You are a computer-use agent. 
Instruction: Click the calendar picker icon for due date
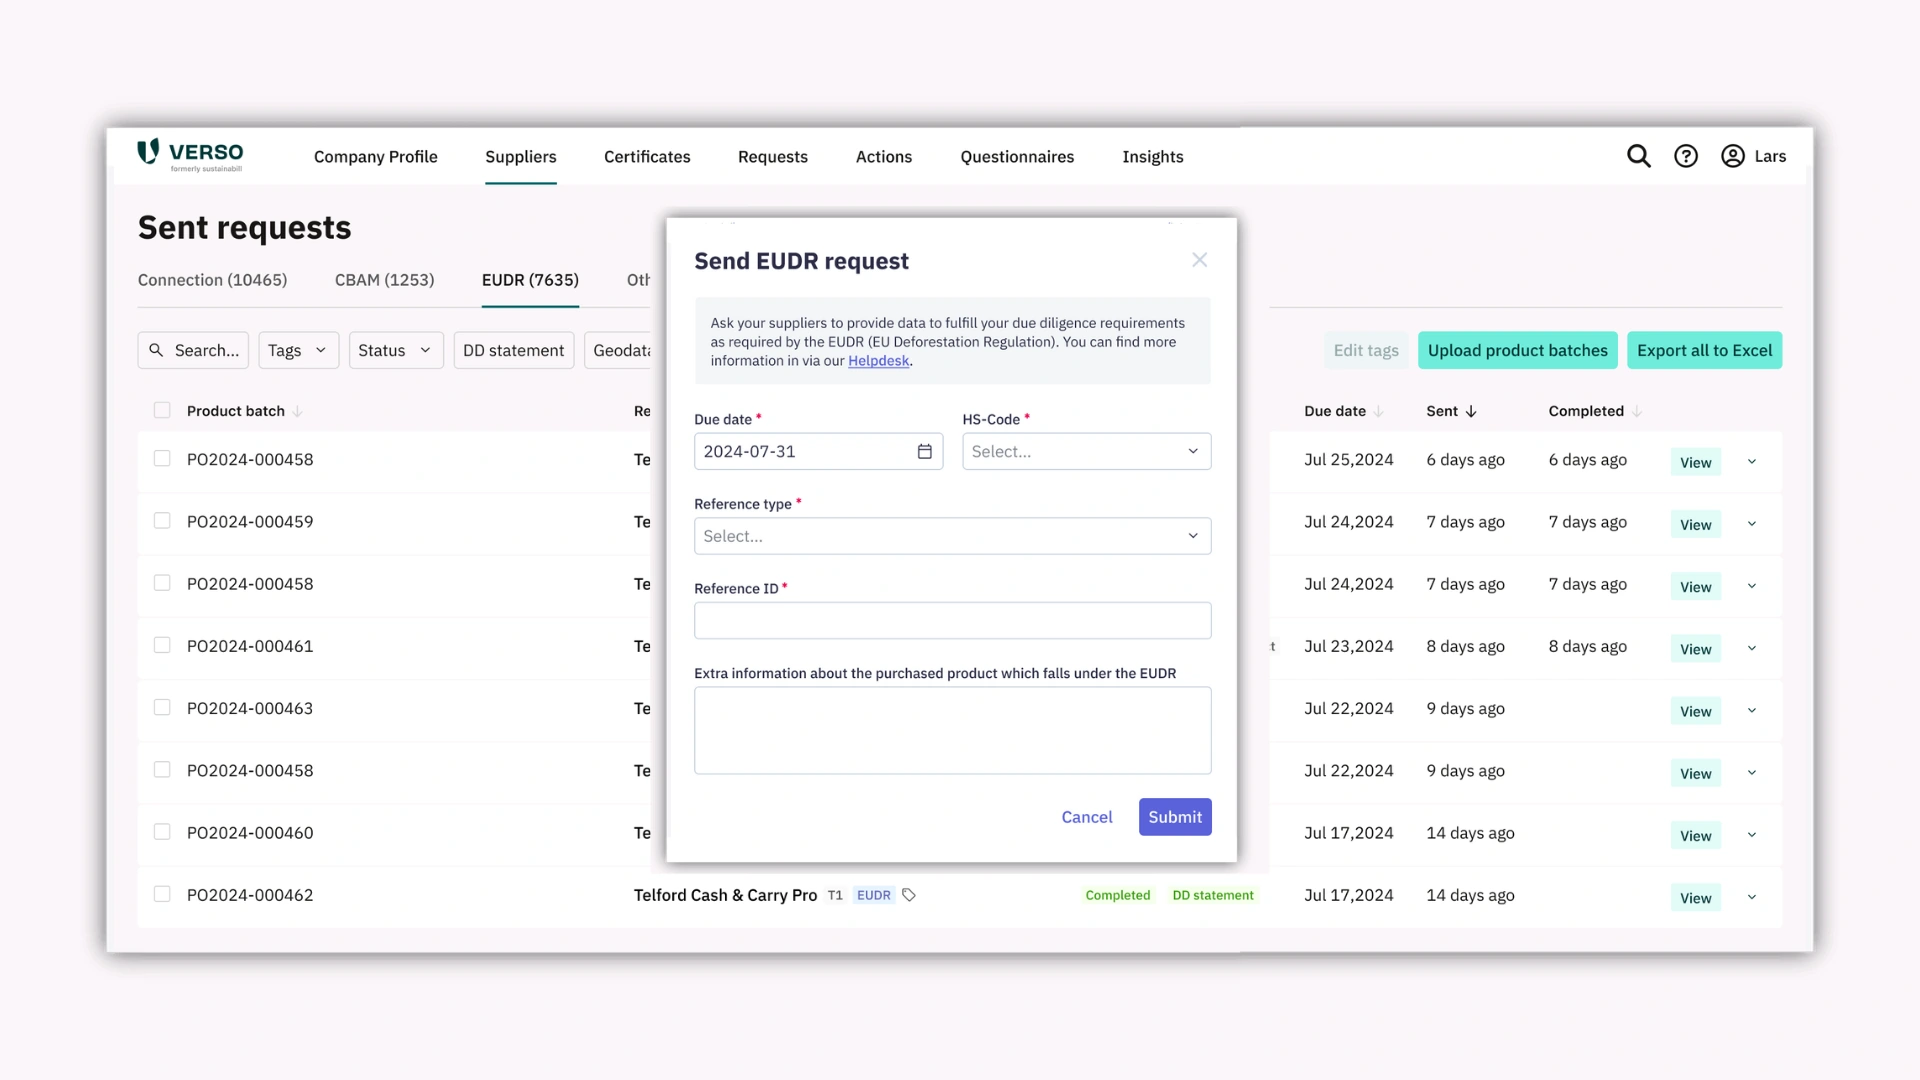(x=923, y=450)
